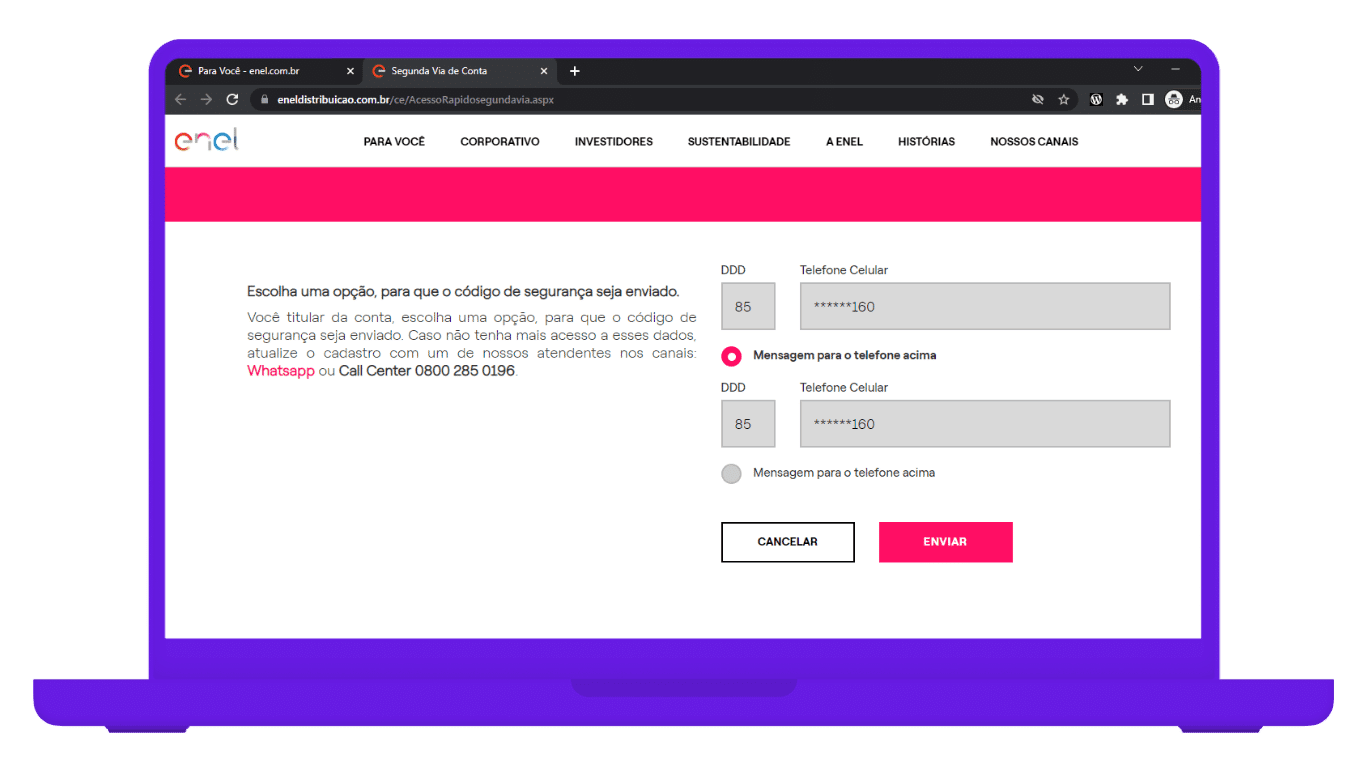Bookmark this page with the star icon
The width and height of the screenshot is (1366, 768).
pos(1064,99)
